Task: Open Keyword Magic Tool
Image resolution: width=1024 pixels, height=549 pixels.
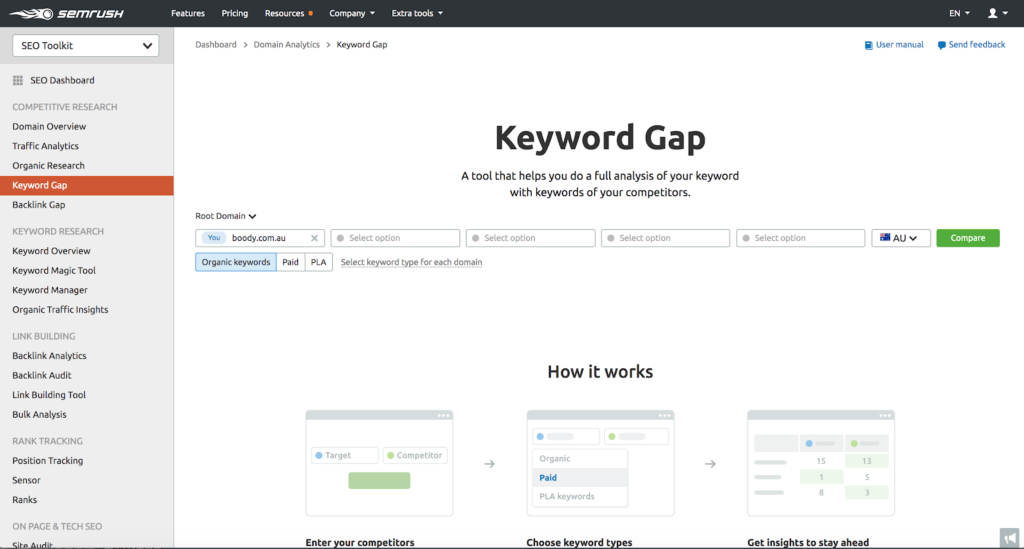Action: point(54,270)
